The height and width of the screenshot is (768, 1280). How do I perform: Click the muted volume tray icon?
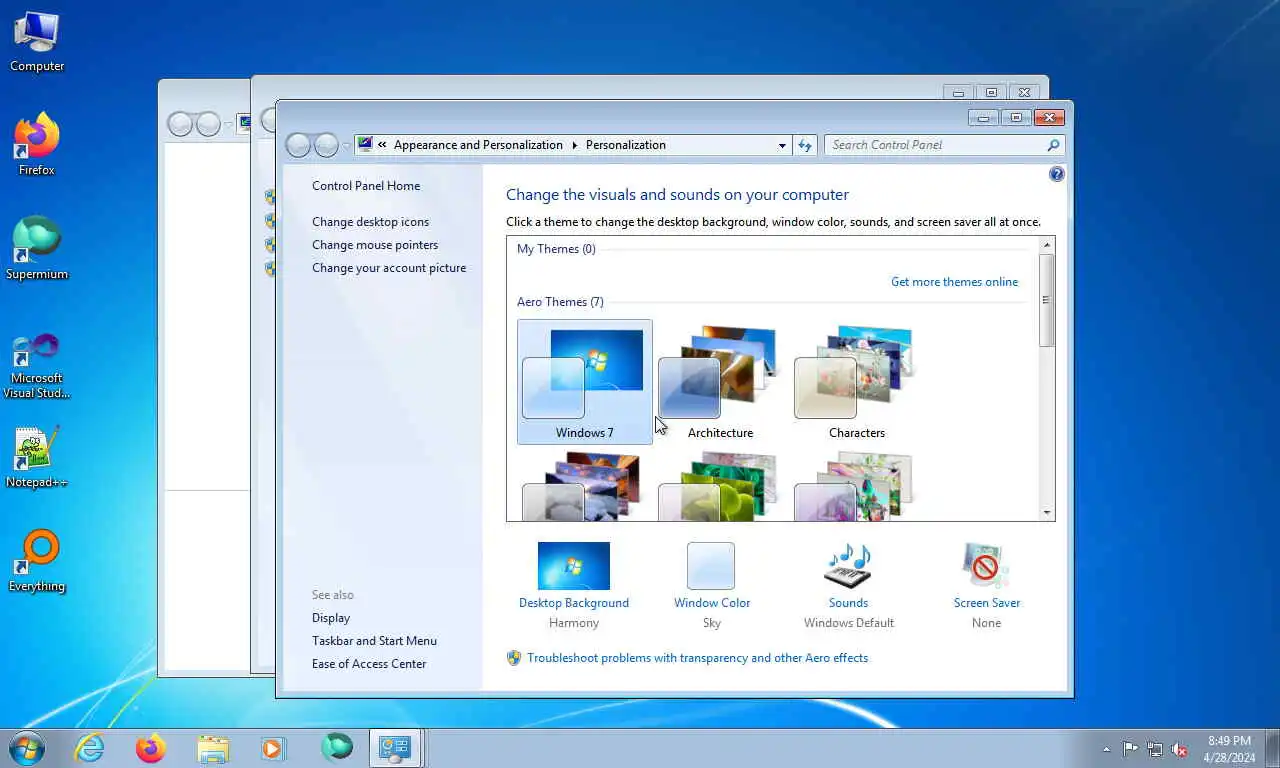coord(1180,749)
